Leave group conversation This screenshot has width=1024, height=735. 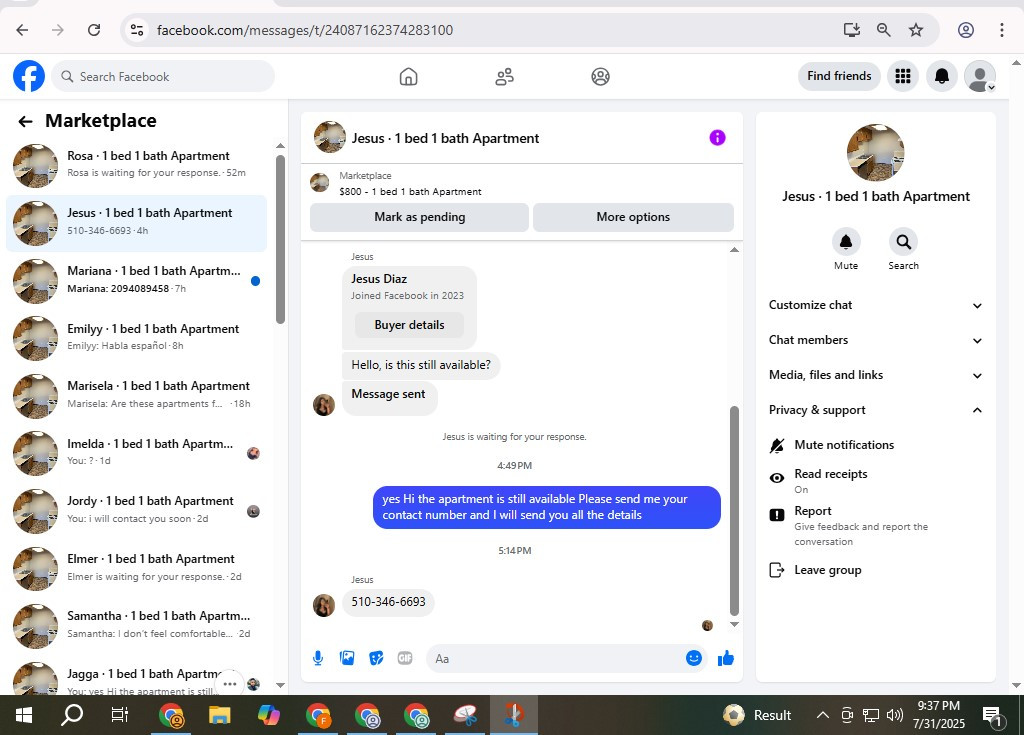point(875,570)
